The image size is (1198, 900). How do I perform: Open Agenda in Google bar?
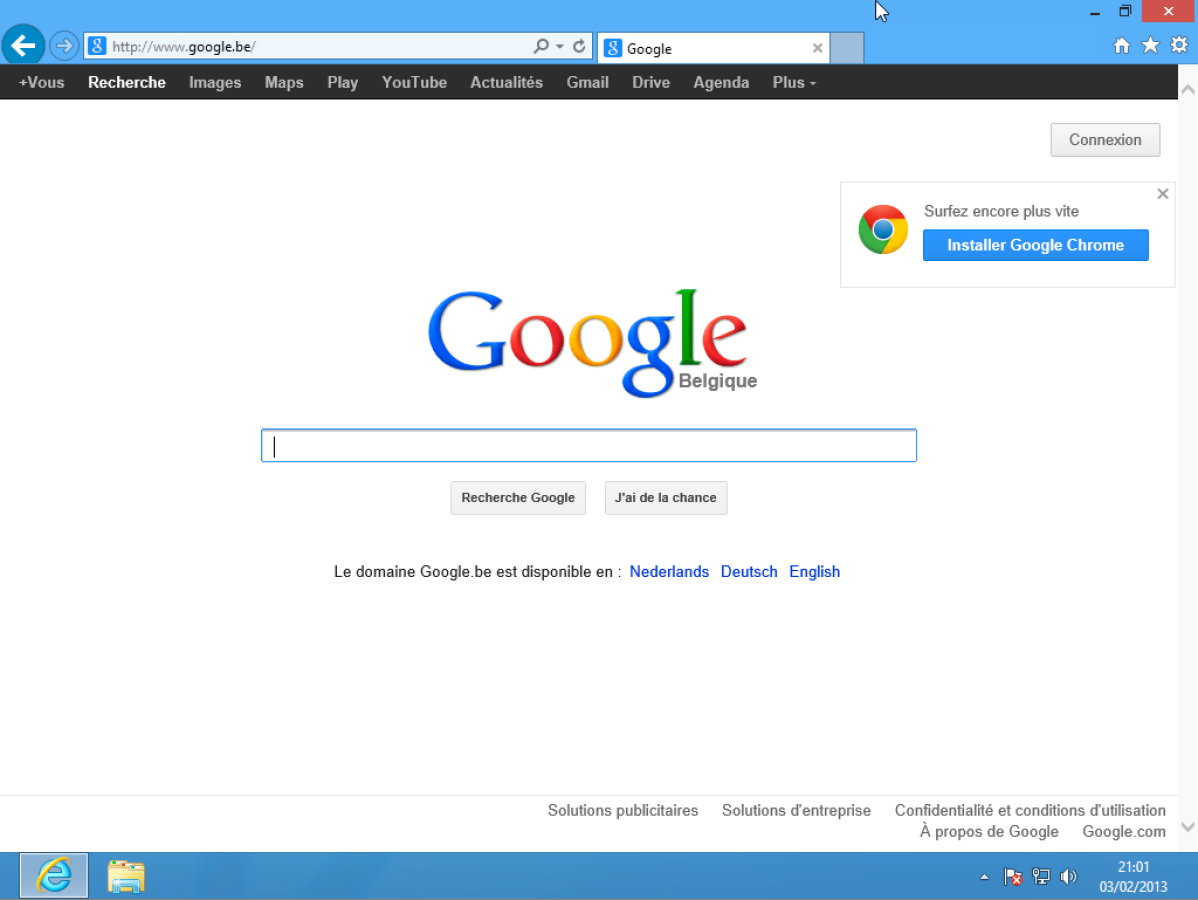[721, 83]
